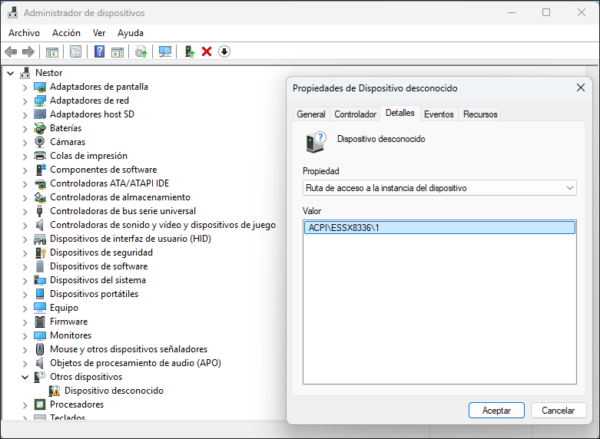Open the Archivo menu

[24, 33]
